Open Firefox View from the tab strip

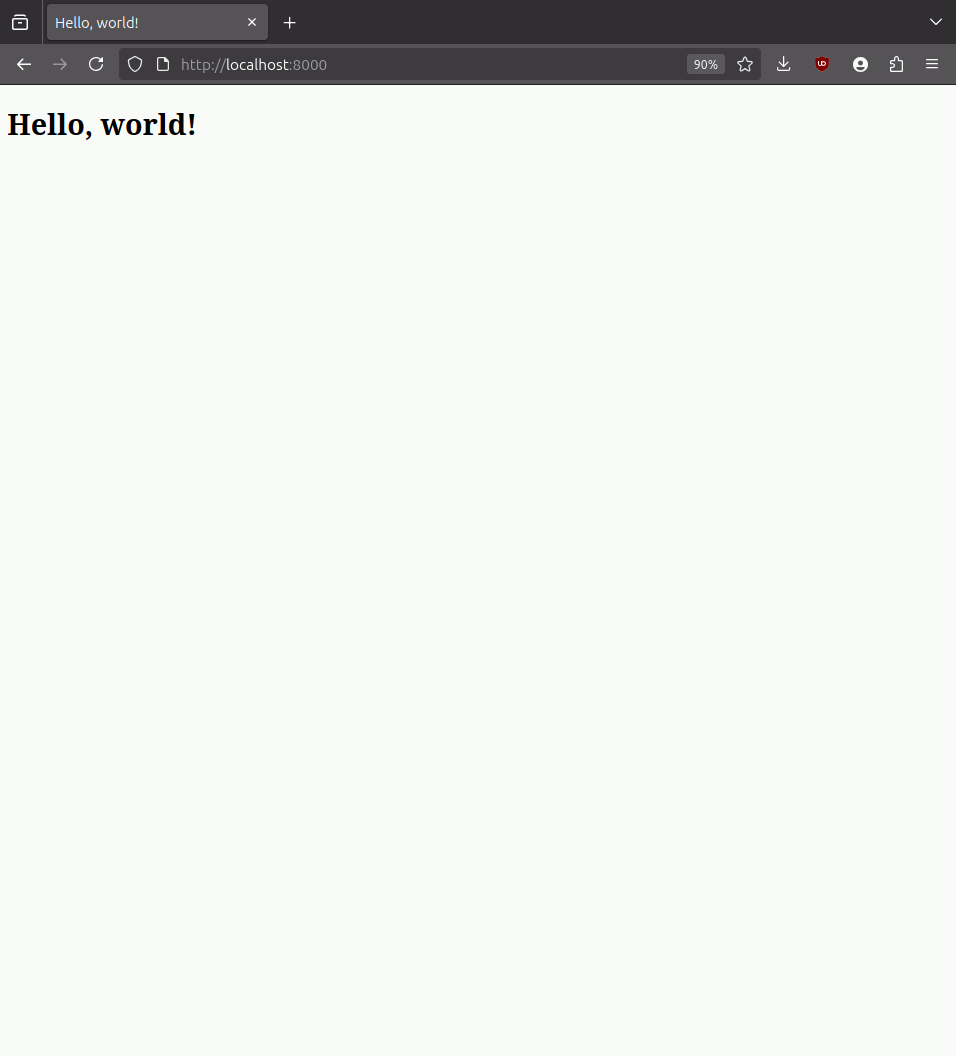click(x=20, y=22)
